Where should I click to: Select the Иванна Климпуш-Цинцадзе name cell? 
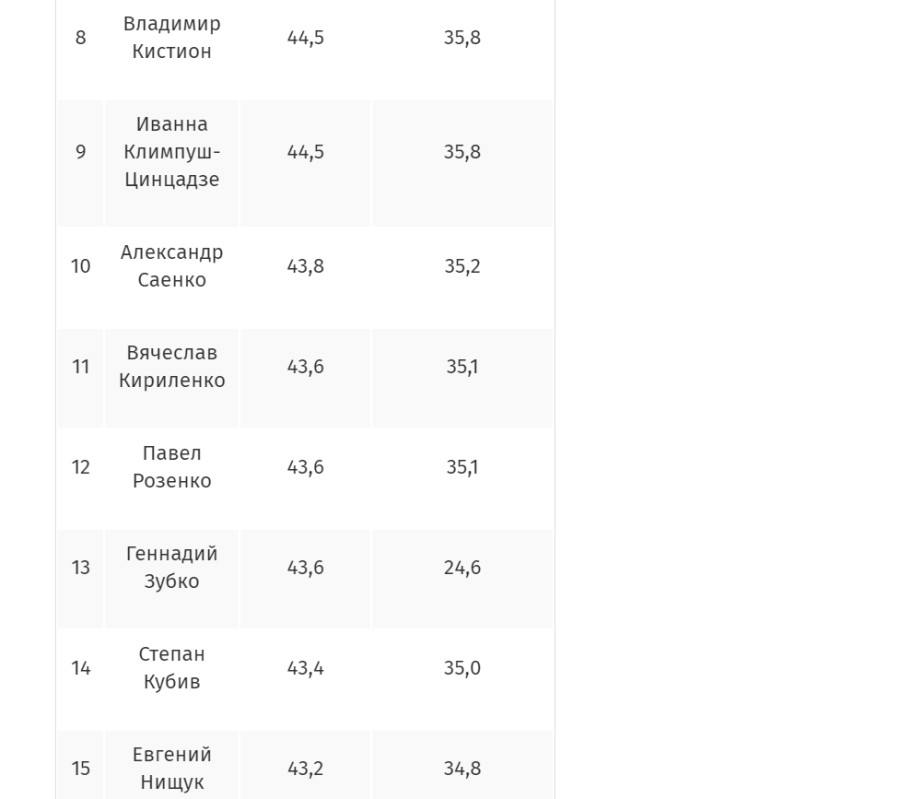coord(172,152)
